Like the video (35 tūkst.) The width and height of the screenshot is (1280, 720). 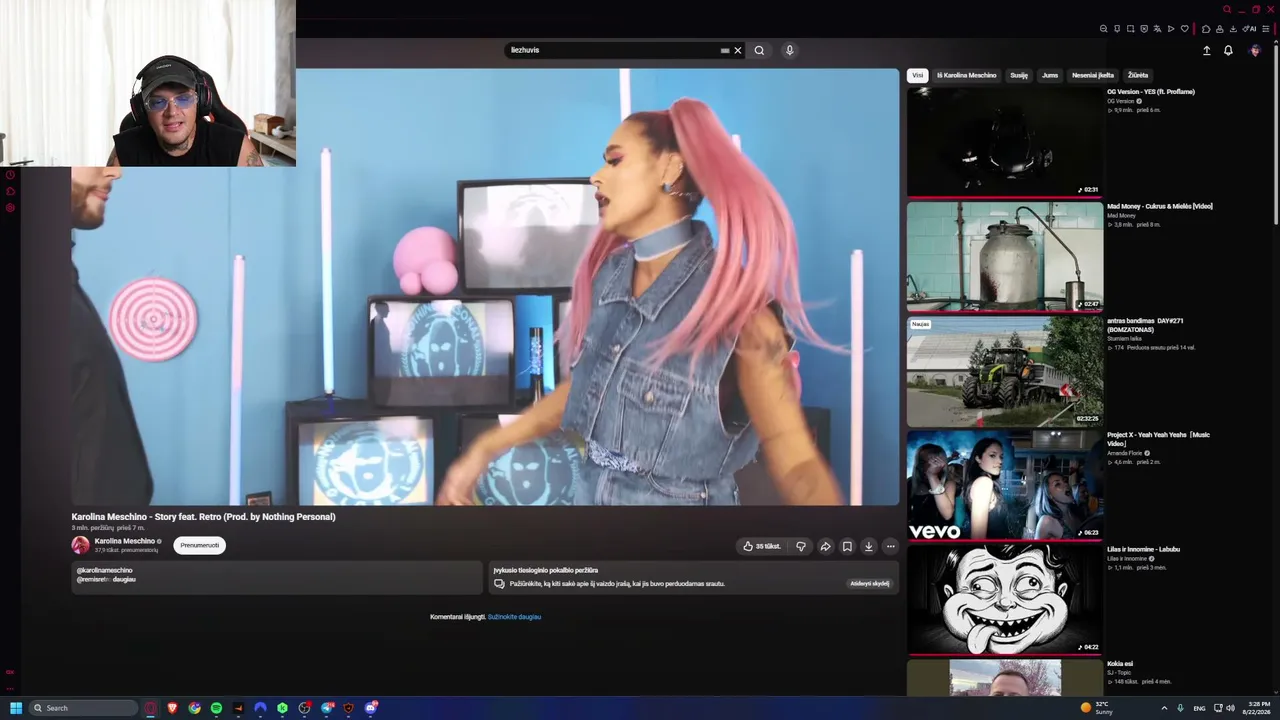pos(761,546)
